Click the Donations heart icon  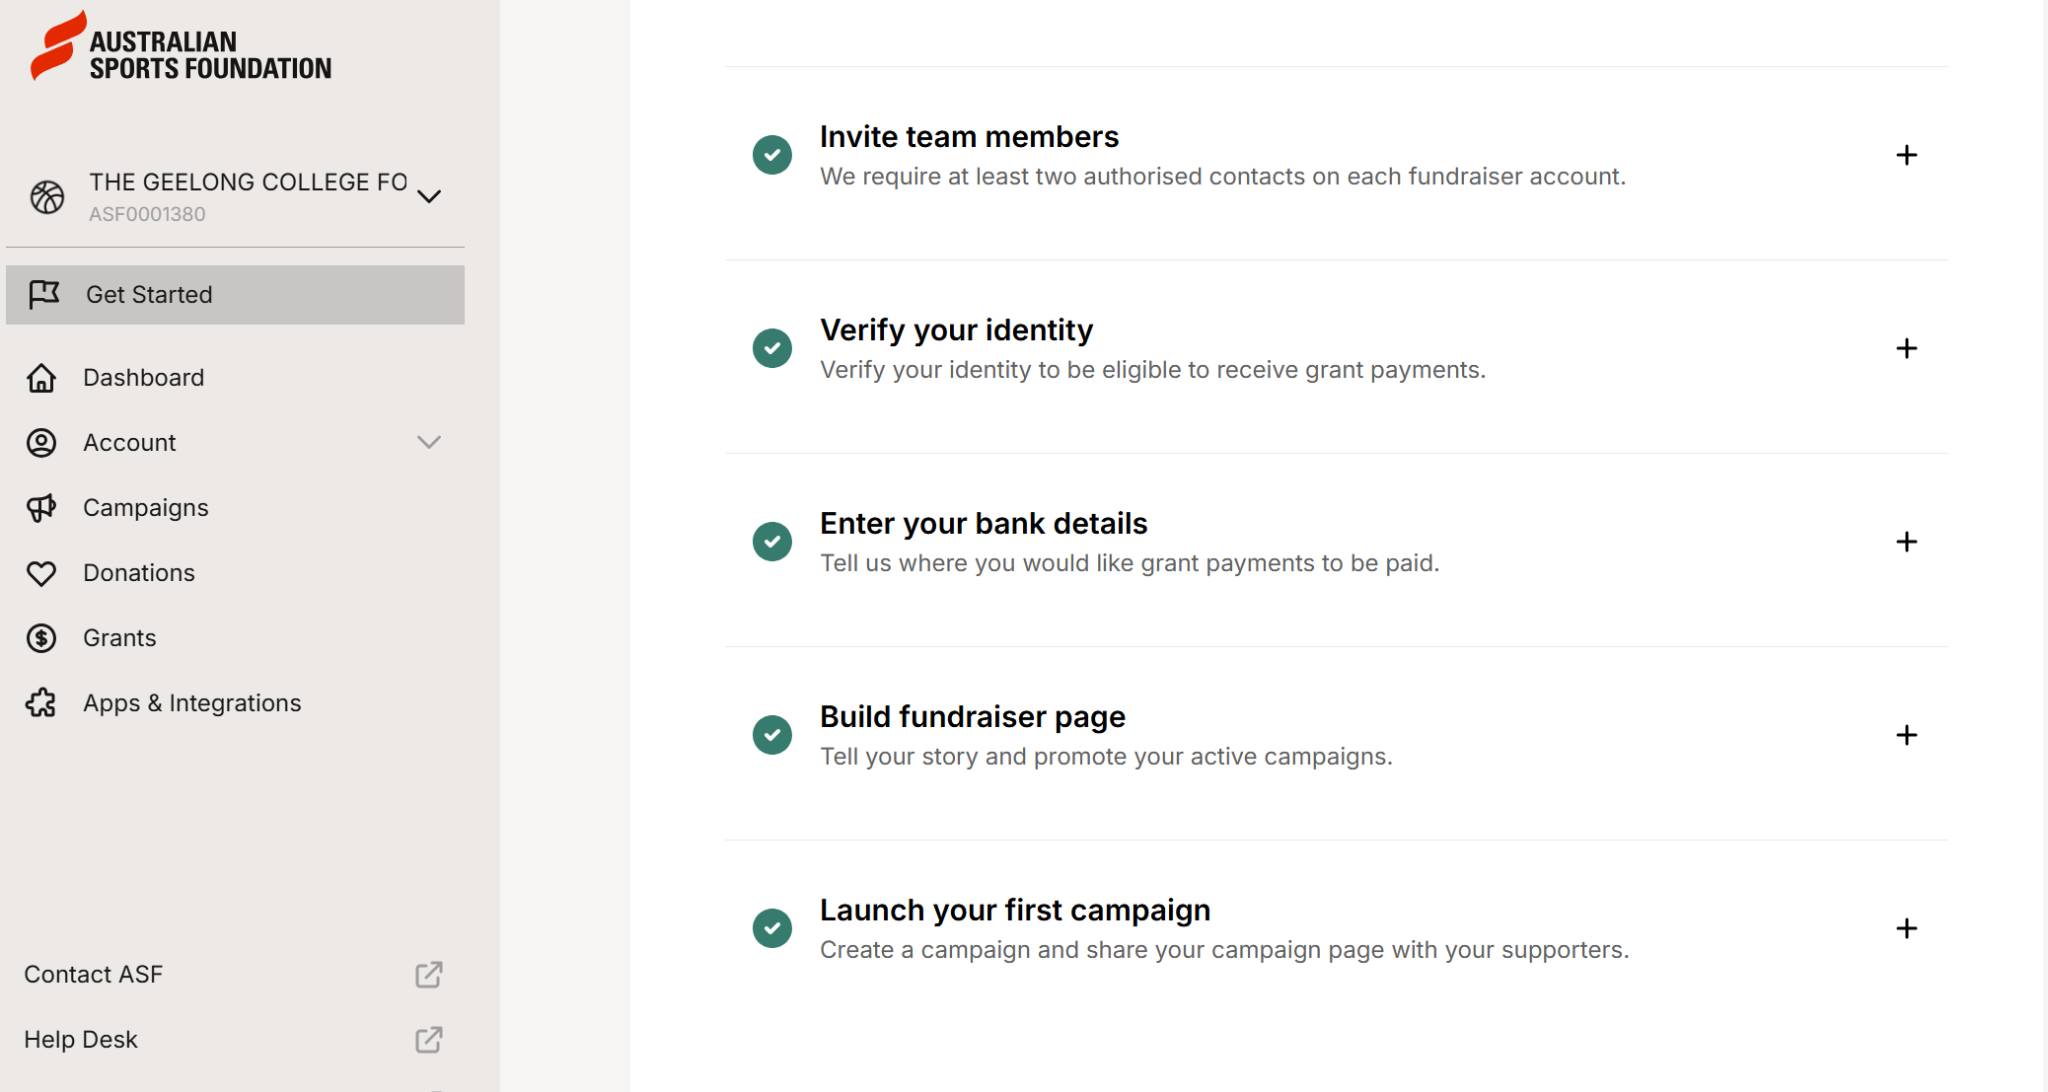coord(41,573)
